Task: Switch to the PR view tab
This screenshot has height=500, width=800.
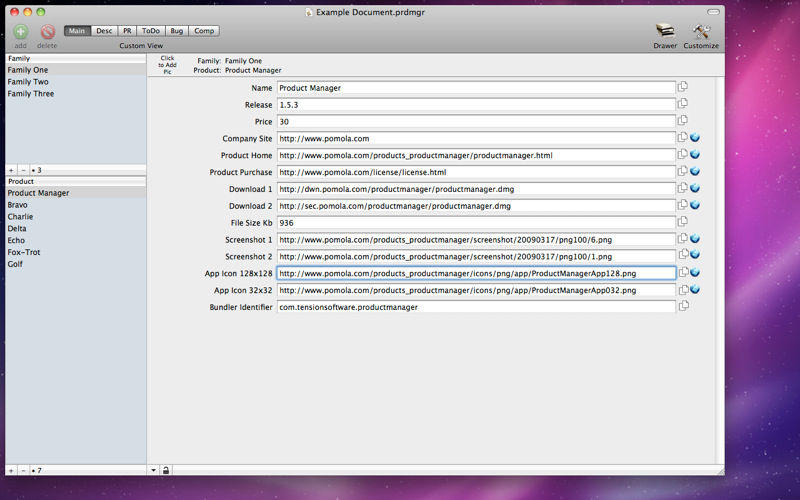Action: point(127,31)
